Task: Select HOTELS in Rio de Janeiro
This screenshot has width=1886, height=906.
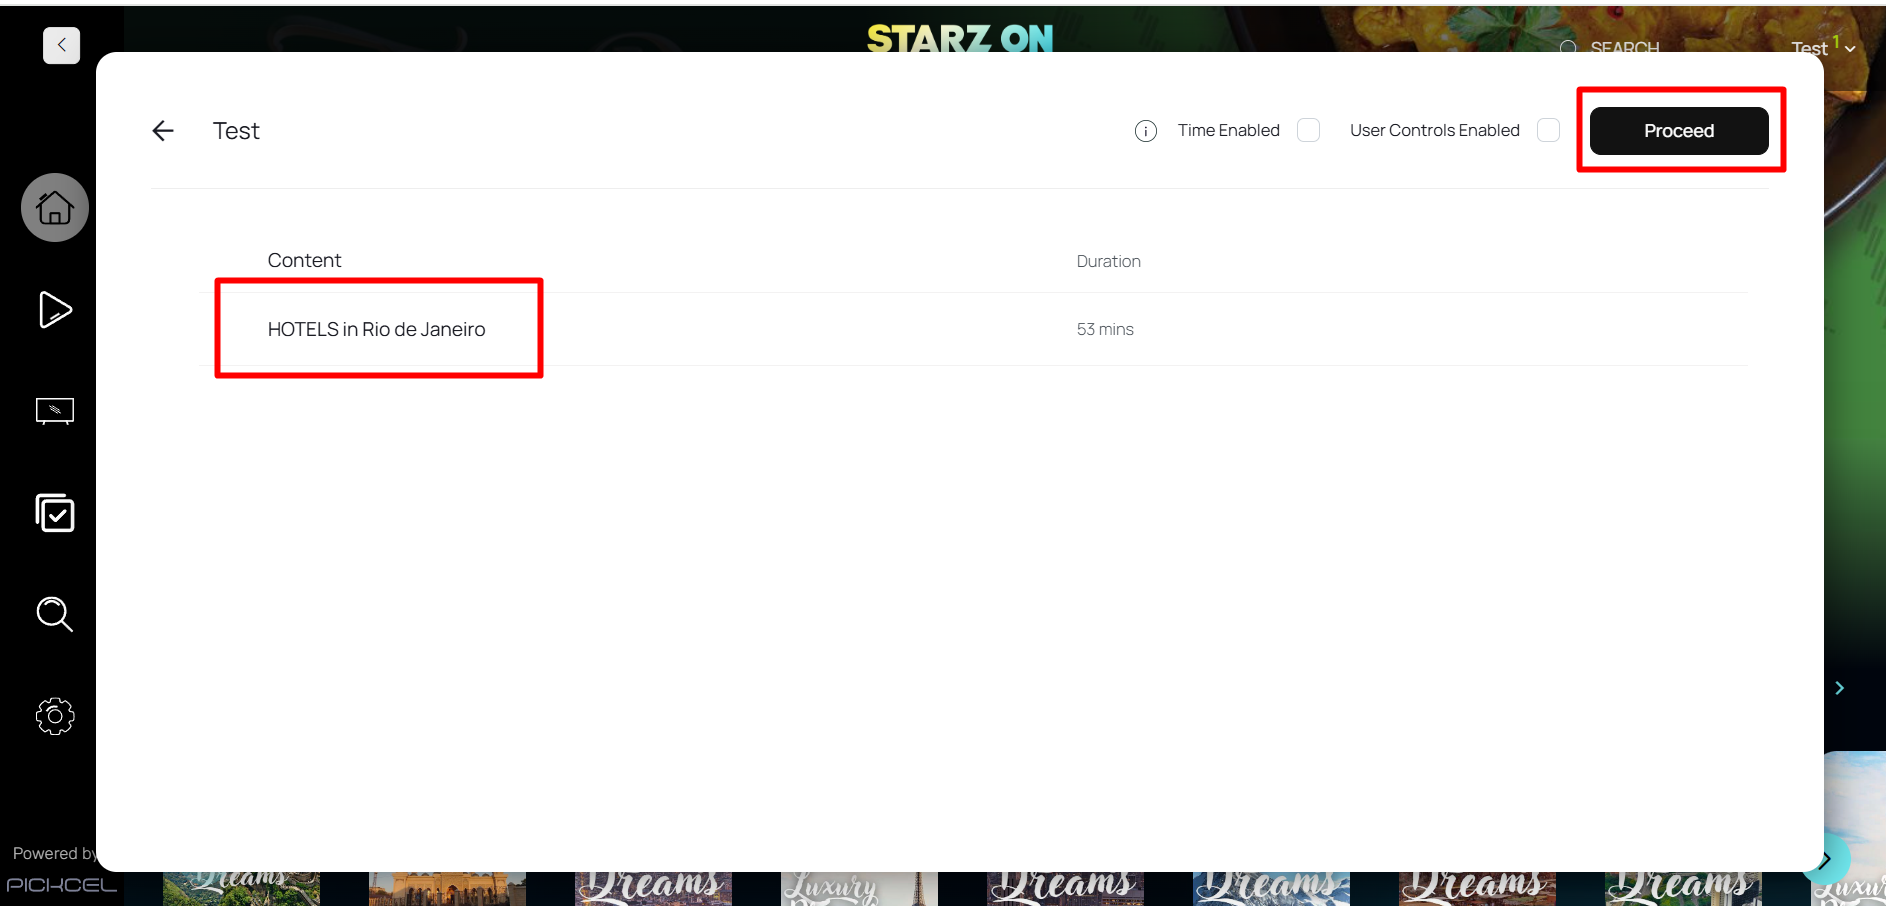Action: 376,329
